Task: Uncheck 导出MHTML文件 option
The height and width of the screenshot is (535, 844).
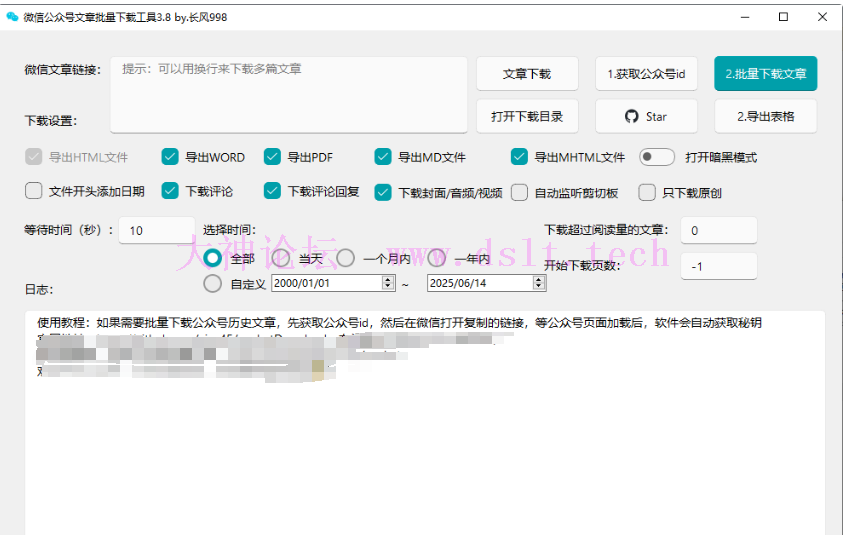Action: pyautogui.click(x=519, y=157)
